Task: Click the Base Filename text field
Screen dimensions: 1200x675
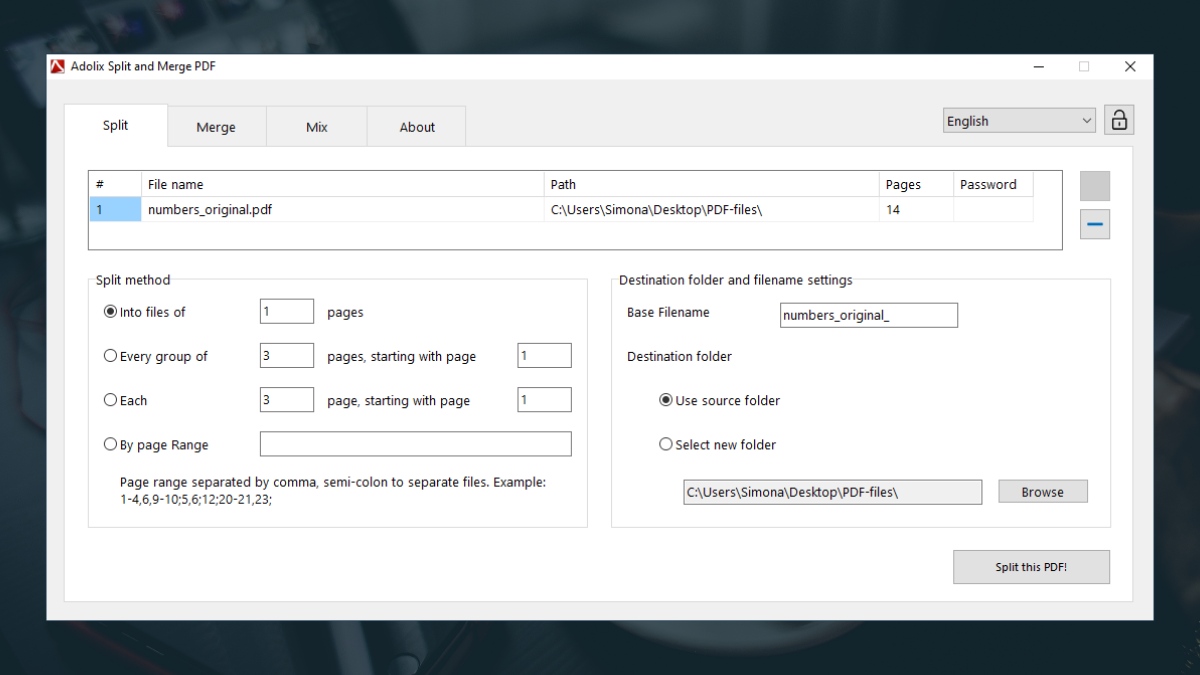Action: (x=869, y=315)
